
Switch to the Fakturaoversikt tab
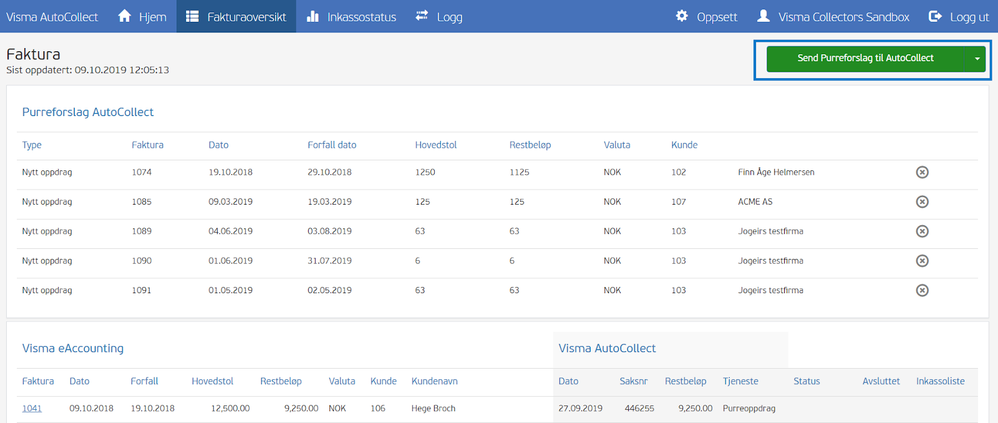(x=236, y=17)
